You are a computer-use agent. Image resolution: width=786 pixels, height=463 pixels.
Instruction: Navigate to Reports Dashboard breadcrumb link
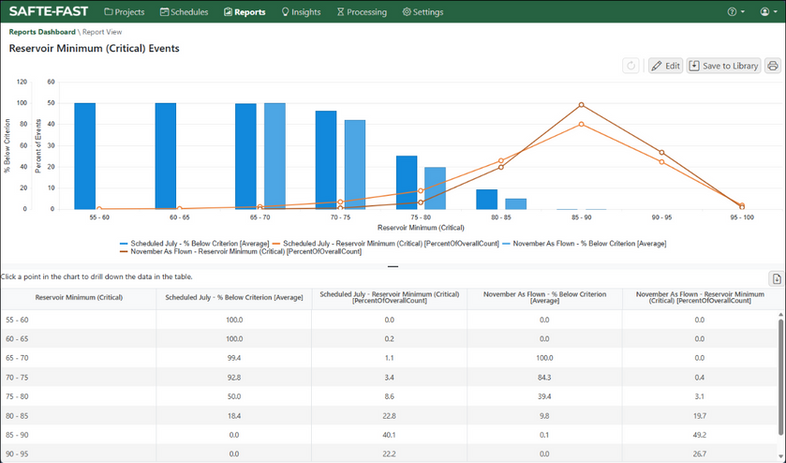(x=42, y=32)
